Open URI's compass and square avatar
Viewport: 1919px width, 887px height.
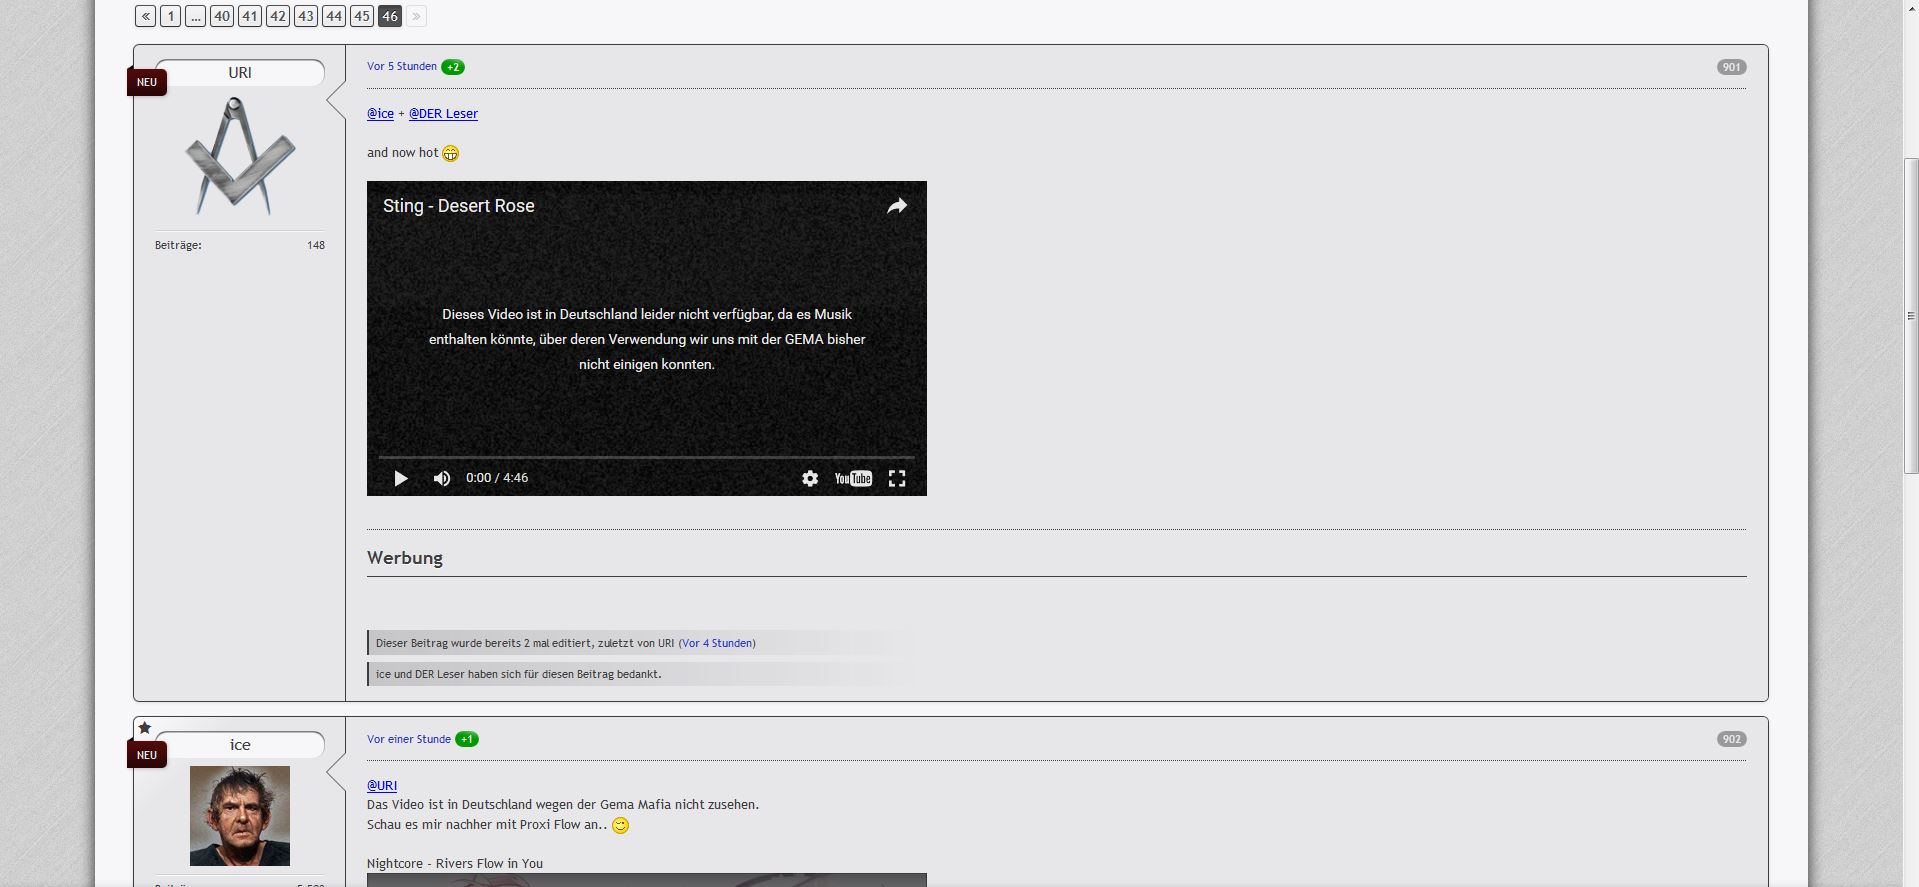(240, 156)
